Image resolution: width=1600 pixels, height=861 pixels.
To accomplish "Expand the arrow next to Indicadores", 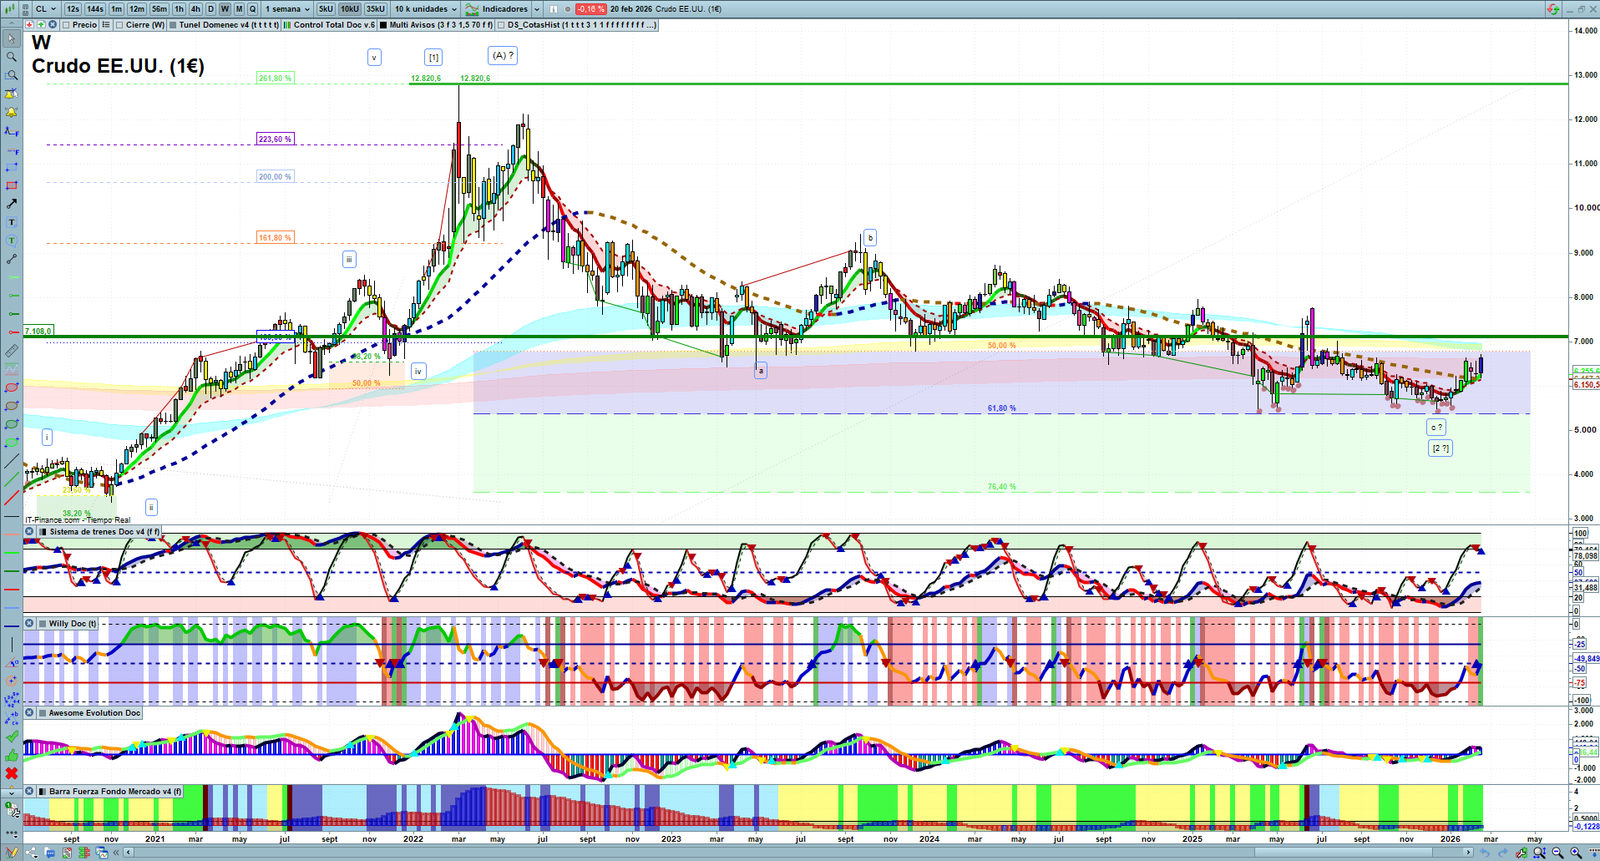I will tap(537, 9).
